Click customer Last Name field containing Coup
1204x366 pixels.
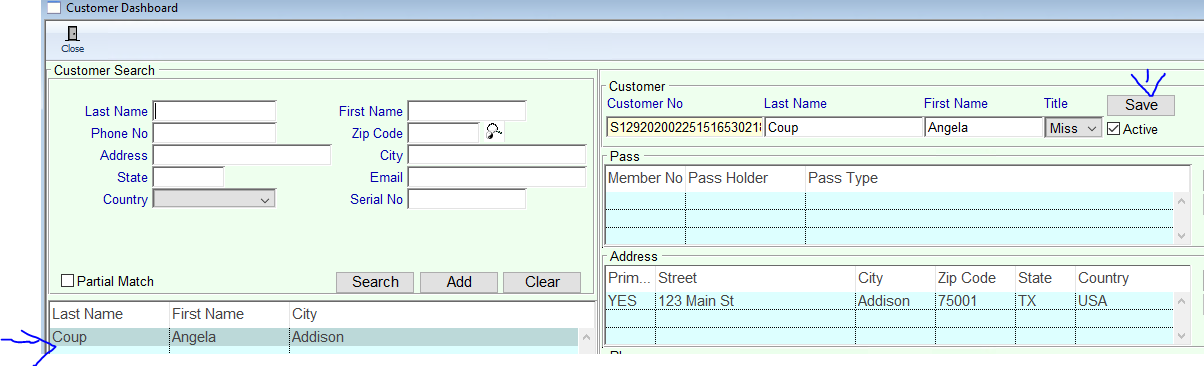[844, 127]
